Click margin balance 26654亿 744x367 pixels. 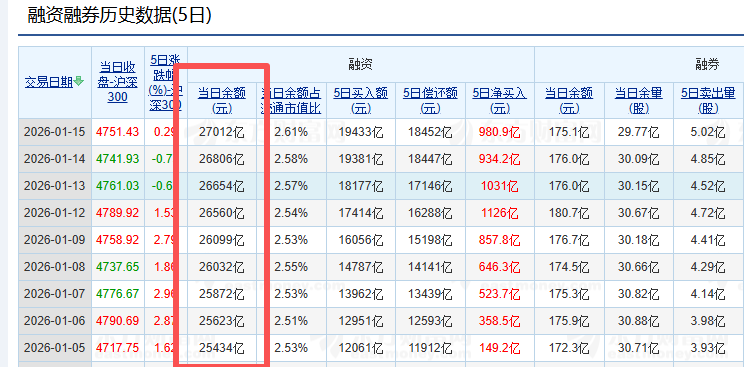click(x=222, y=186)
